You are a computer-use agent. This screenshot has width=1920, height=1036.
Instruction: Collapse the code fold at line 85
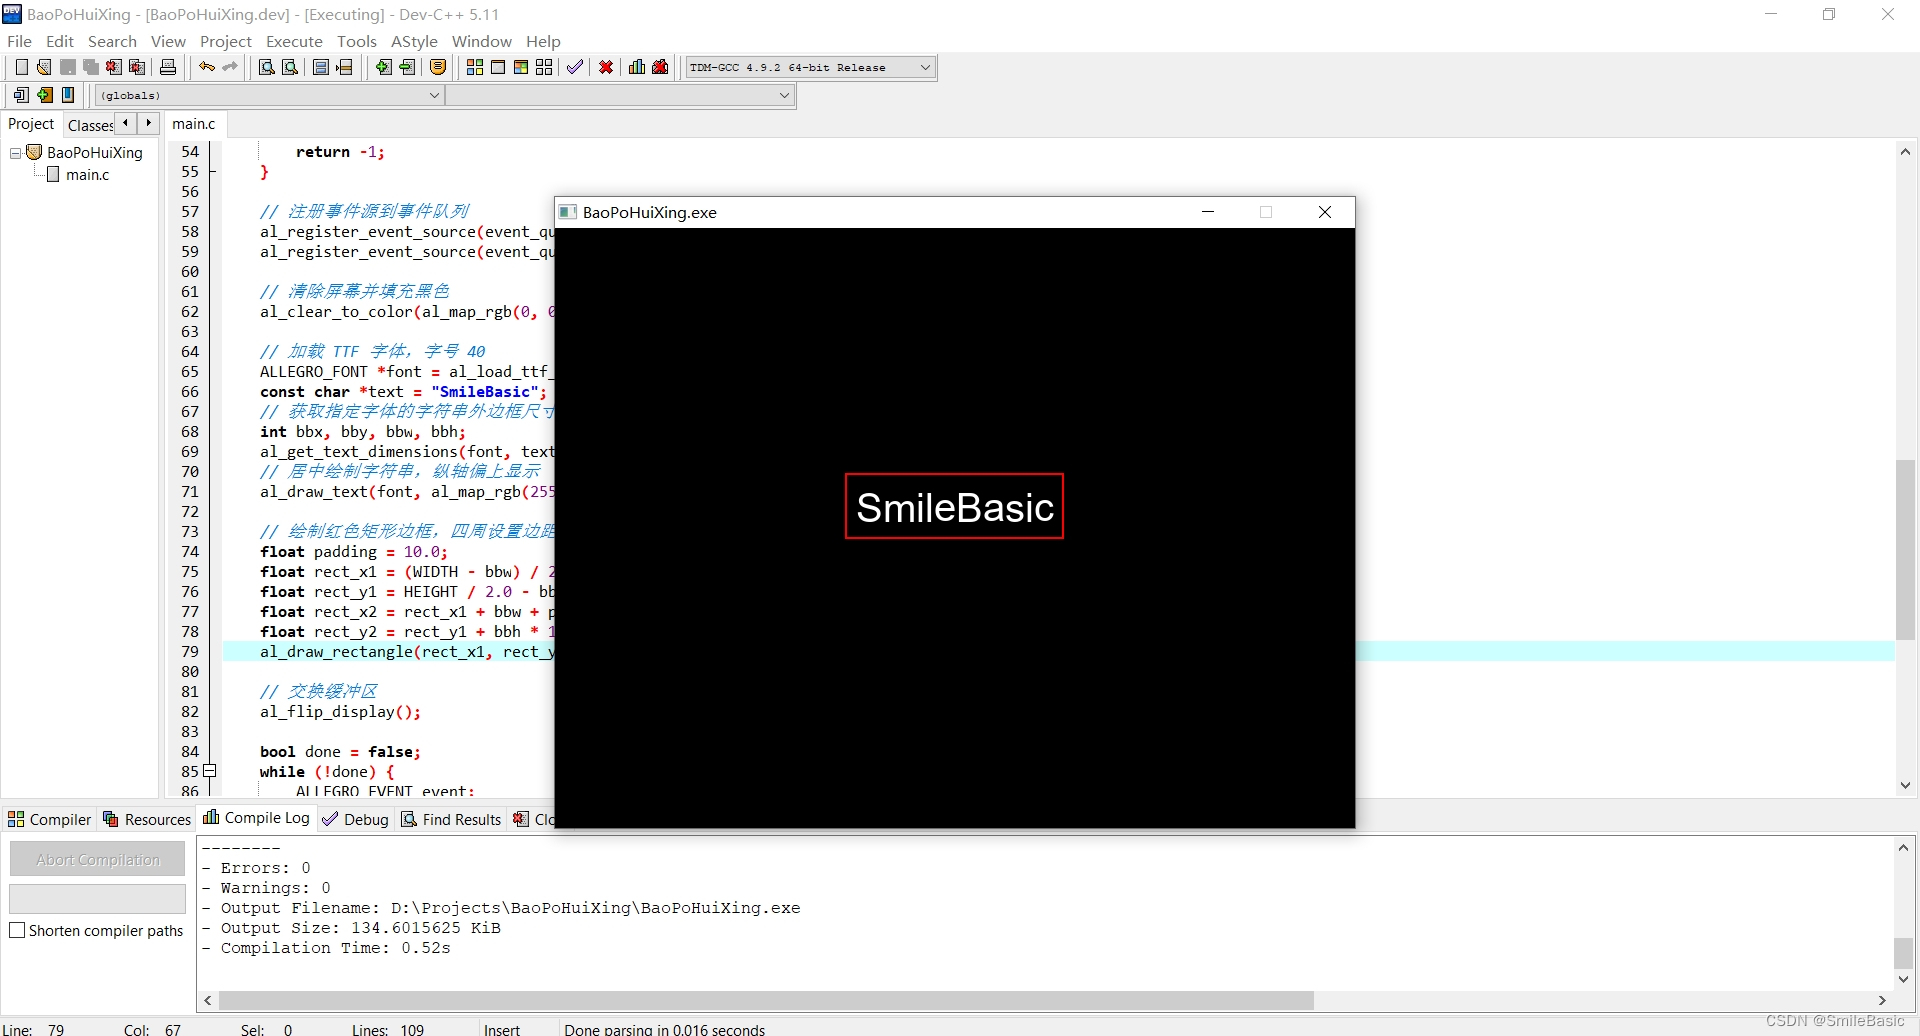[210, 771]
